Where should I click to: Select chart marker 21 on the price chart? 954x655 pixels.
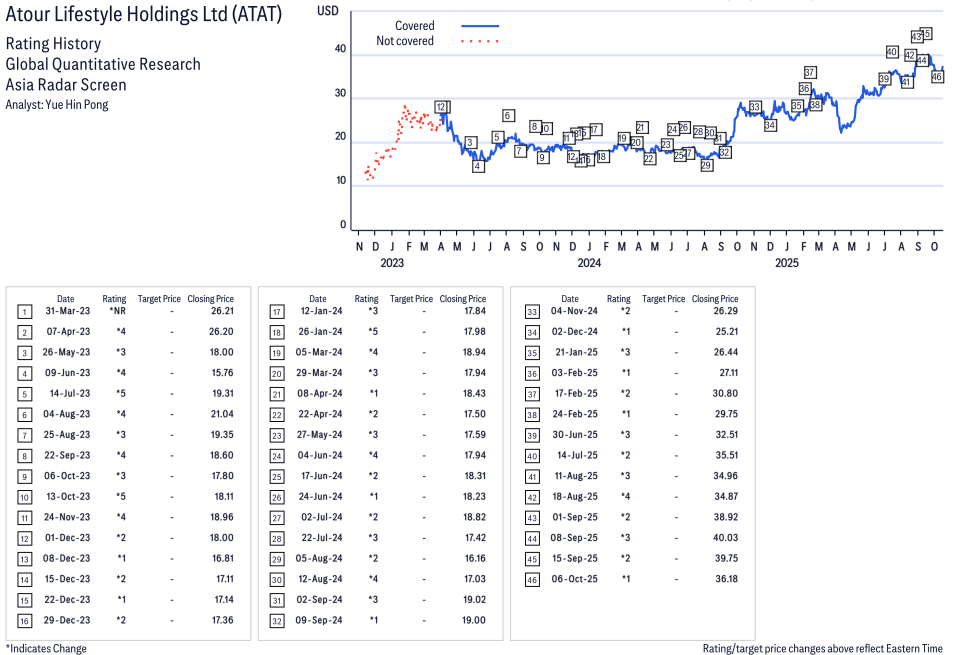641,127
